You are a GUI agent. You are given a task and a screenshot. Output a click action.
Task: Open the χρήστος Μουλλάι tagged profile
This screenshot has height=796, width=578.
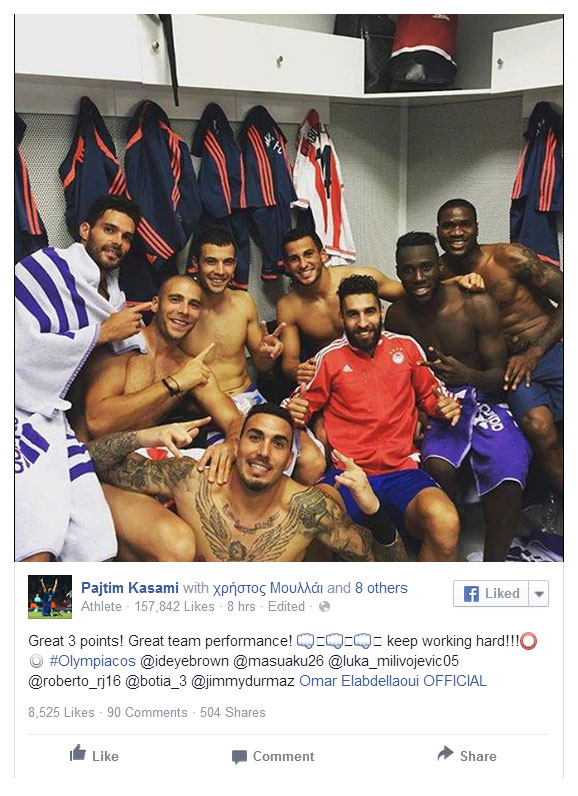(x=268, y=588)
